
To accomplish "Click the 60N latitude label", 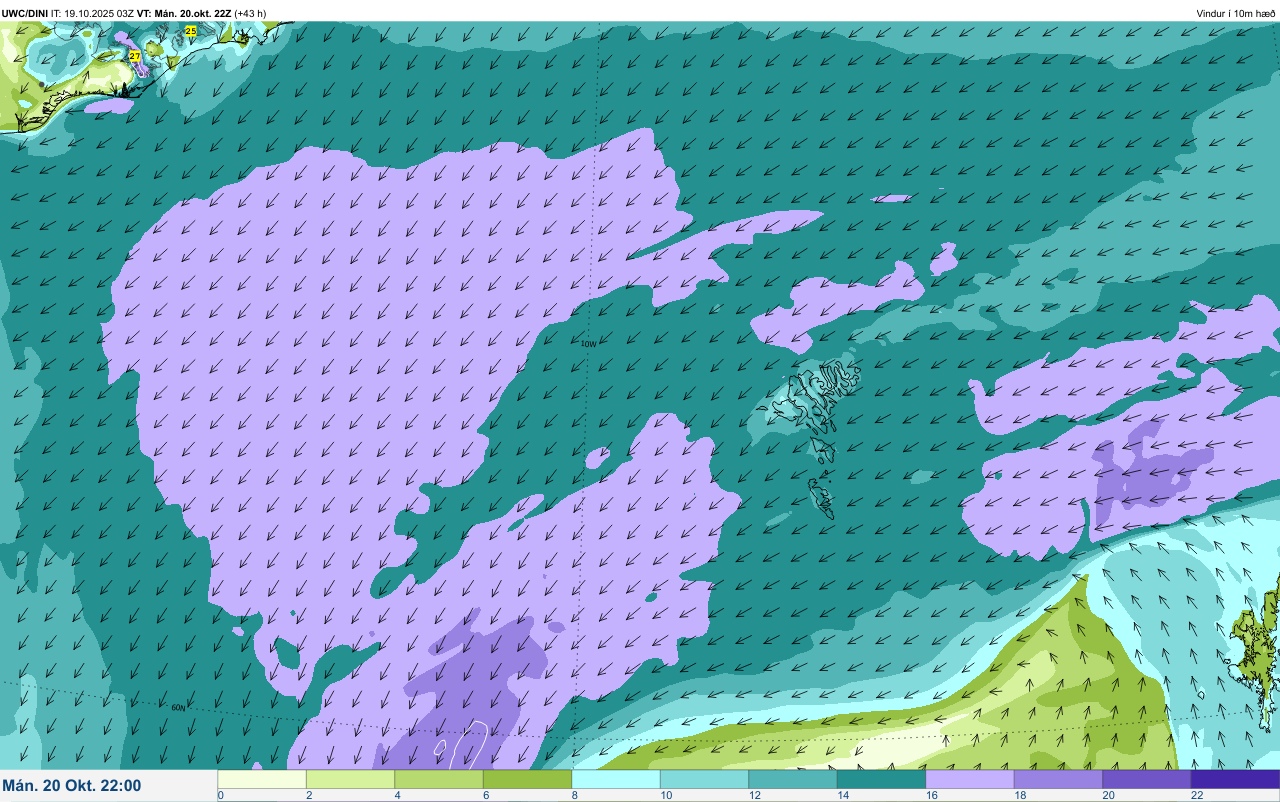I will [178, 707].
